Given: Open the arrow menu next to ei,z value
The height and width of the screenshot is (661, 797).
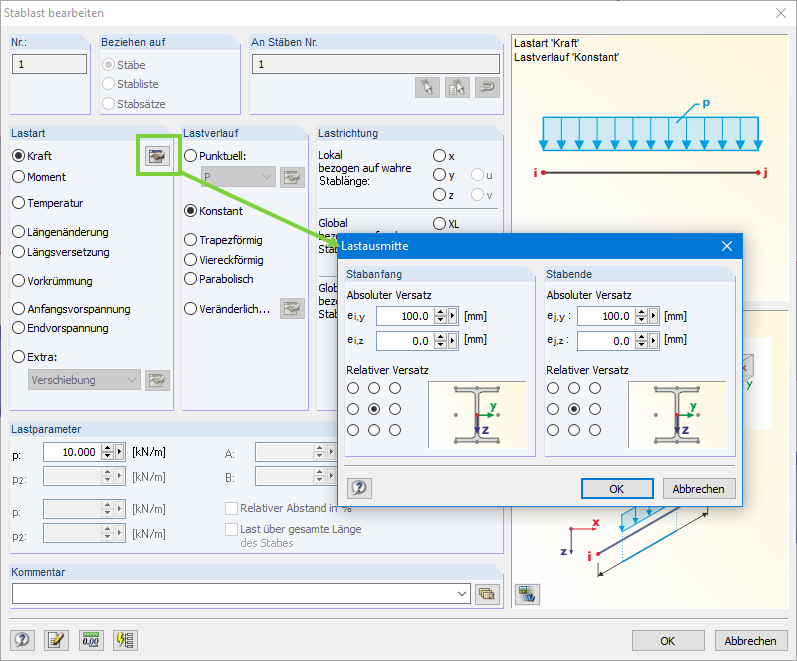Looking at the screenshot, I should [x=452, y=341].
